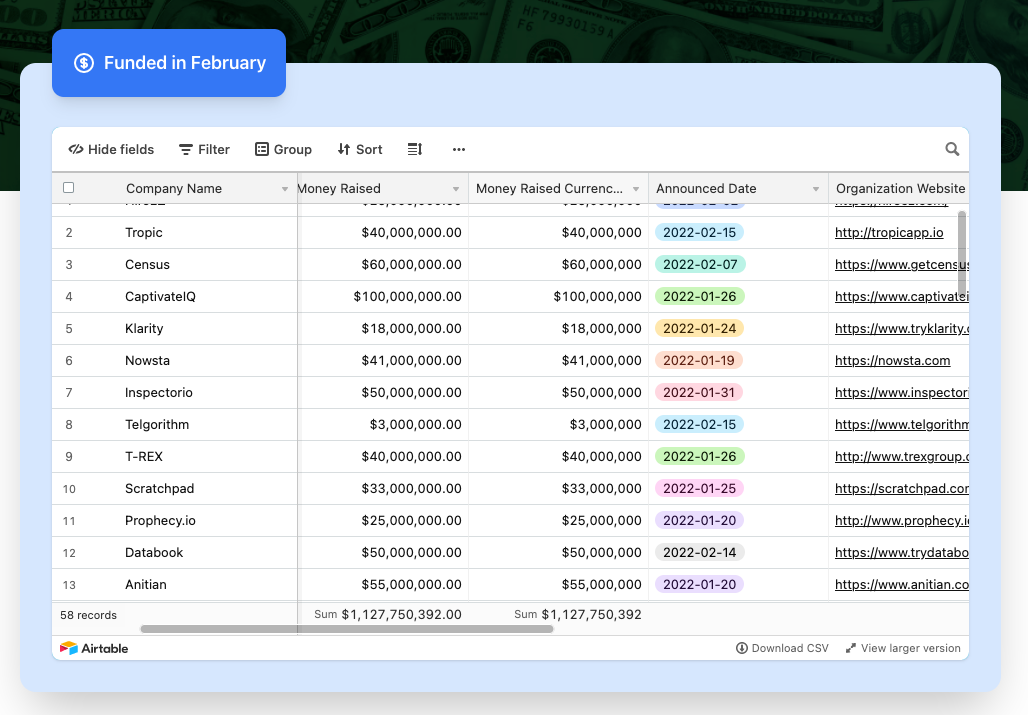Click the Airtable logo
The width and height of the screenshot is (1028, 715).
[x=94, y=648]
